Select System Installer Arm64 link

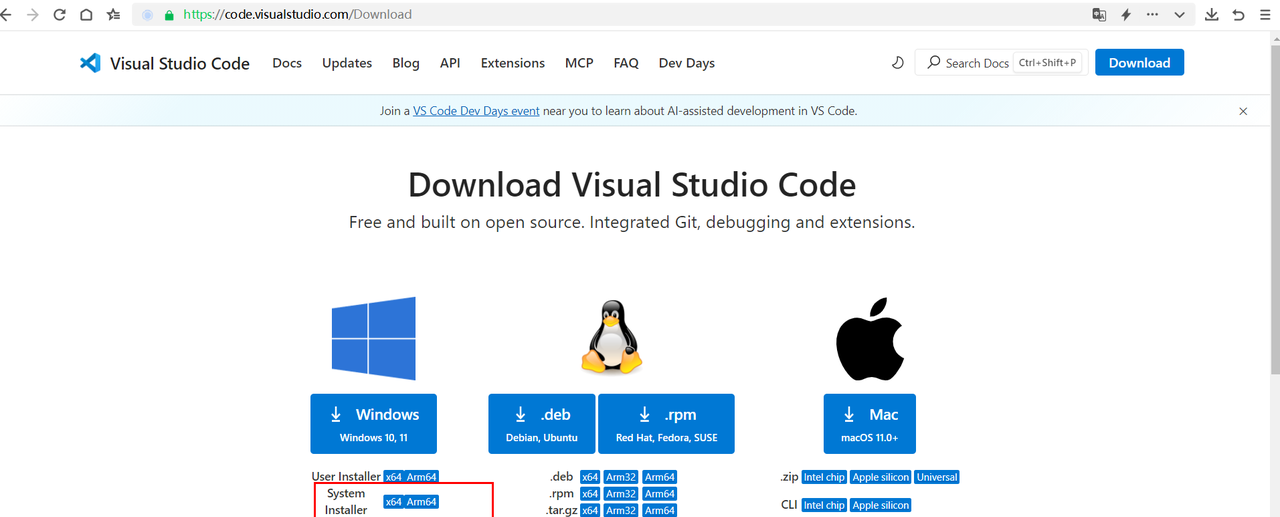pos(422,502)
